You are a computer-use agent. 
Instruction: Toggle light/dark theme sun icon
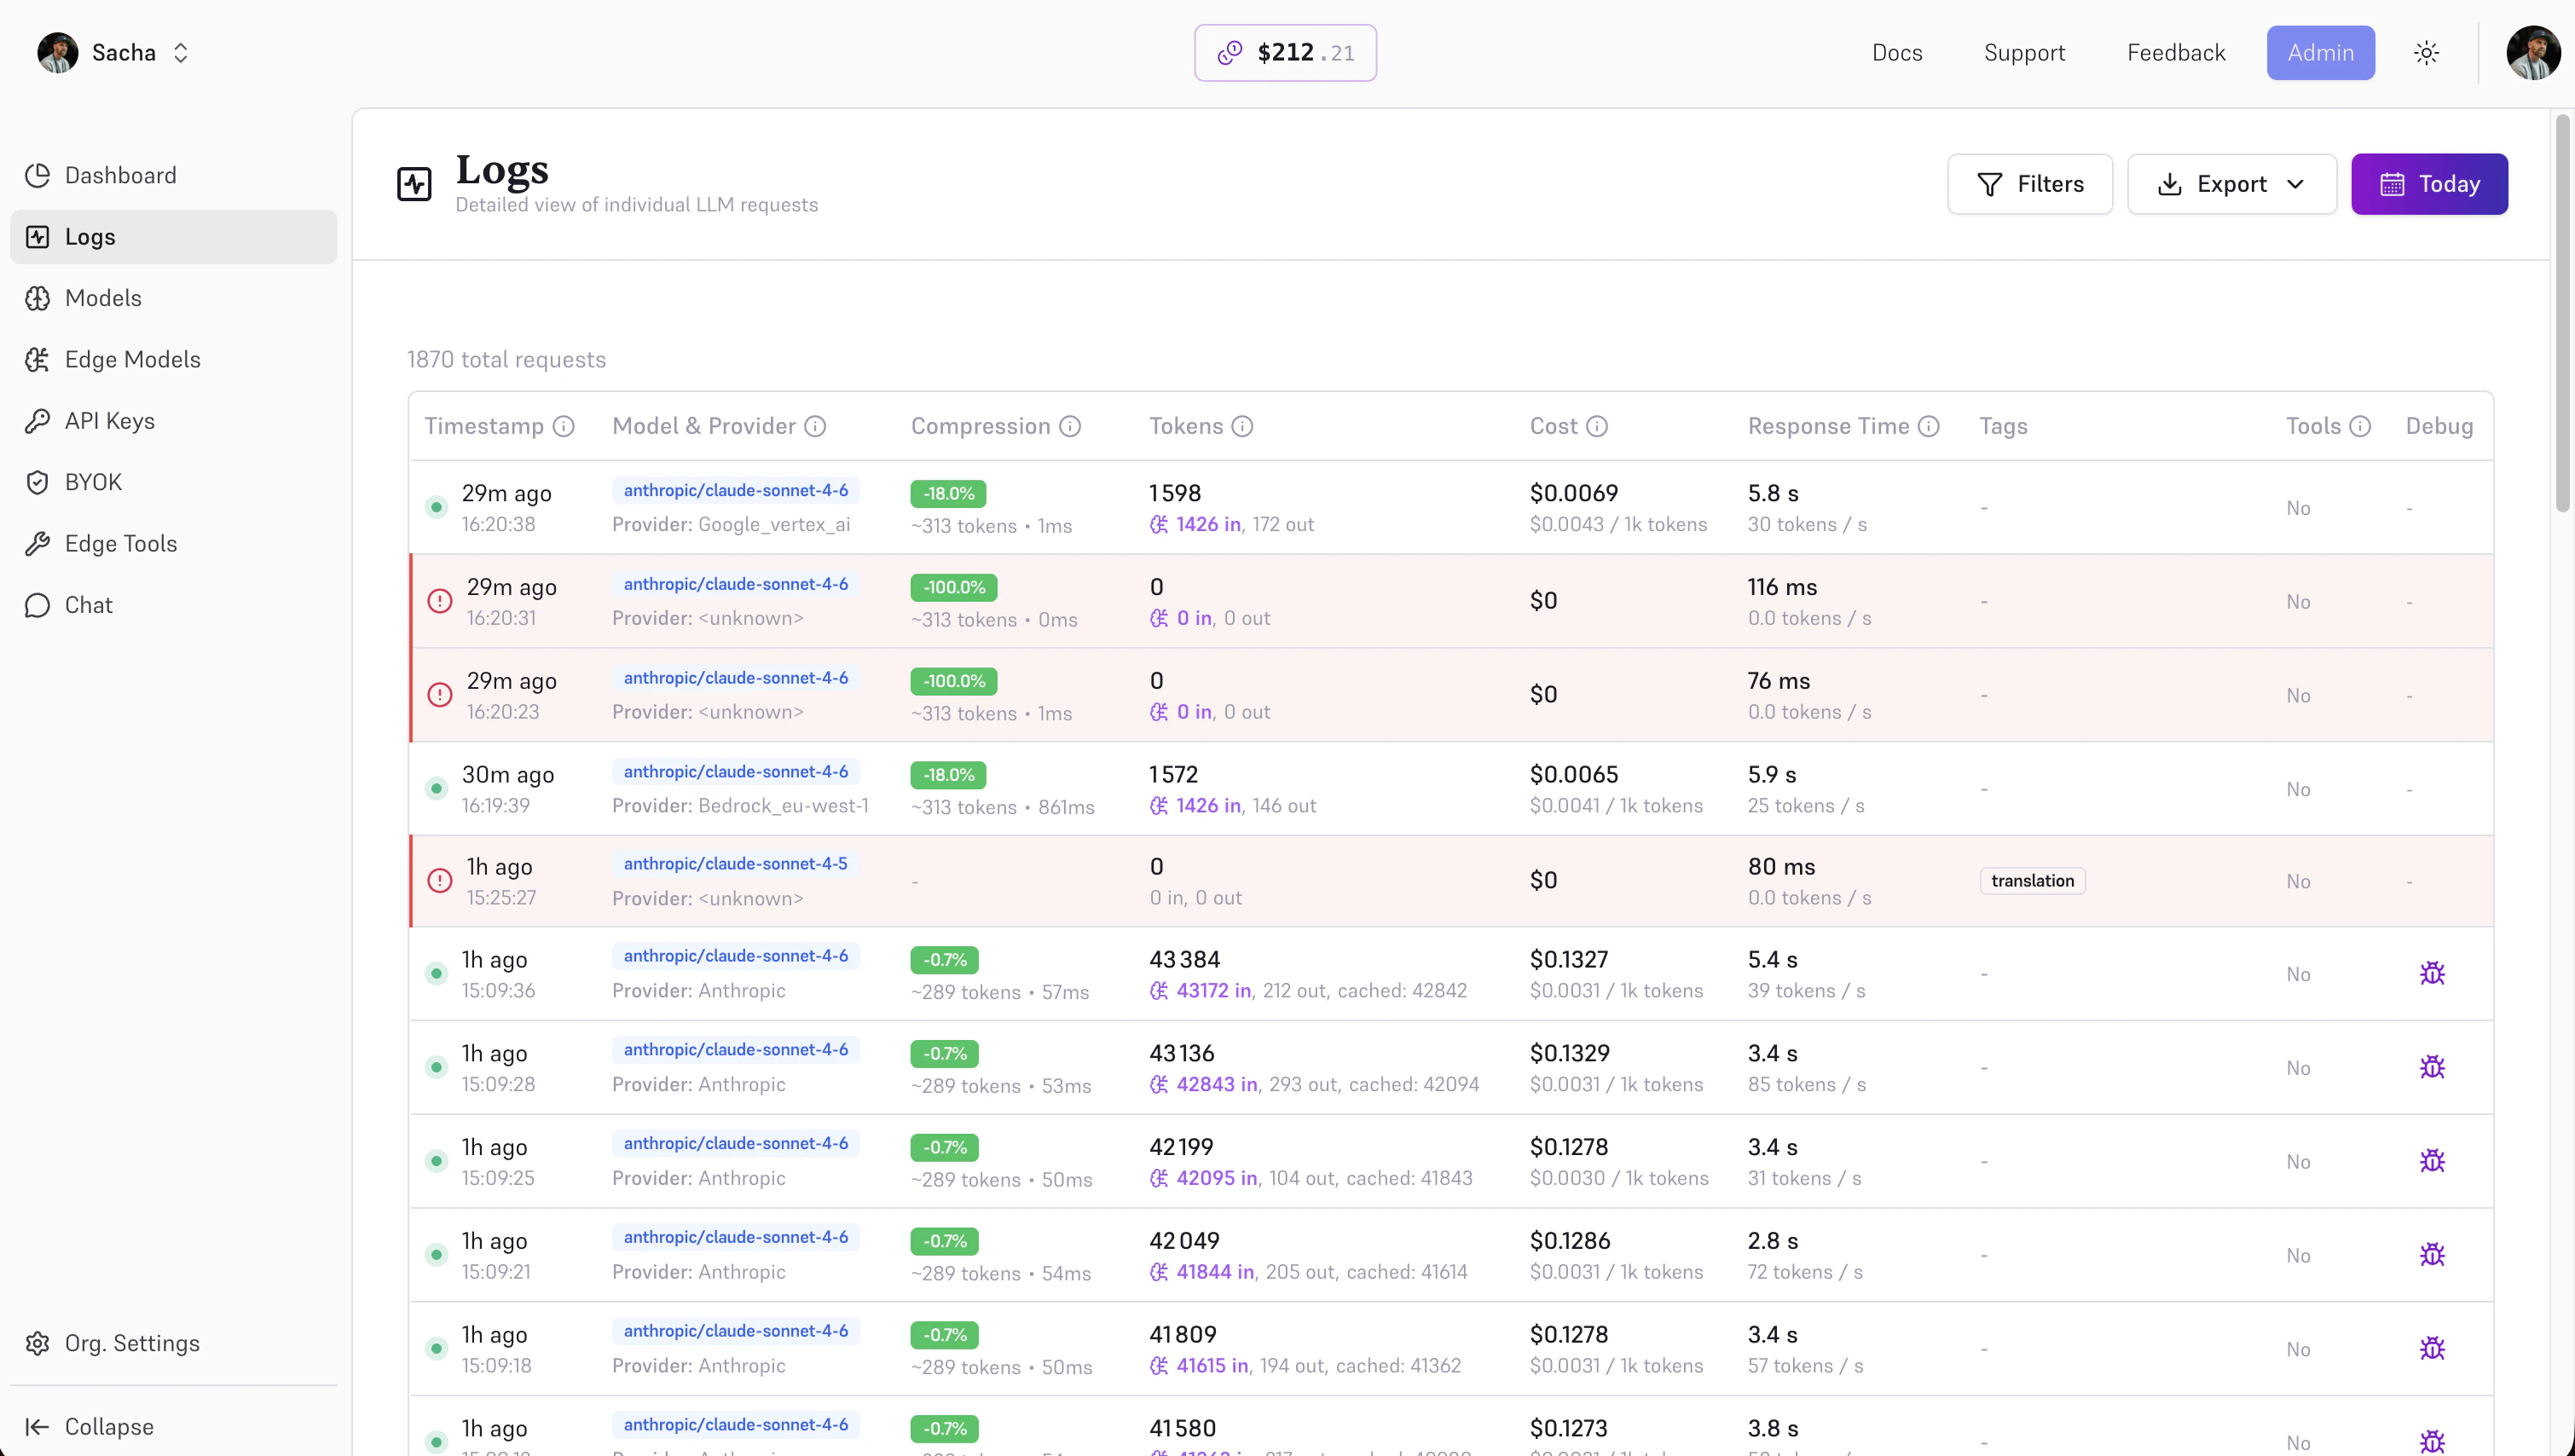[x=2426, y=53]
